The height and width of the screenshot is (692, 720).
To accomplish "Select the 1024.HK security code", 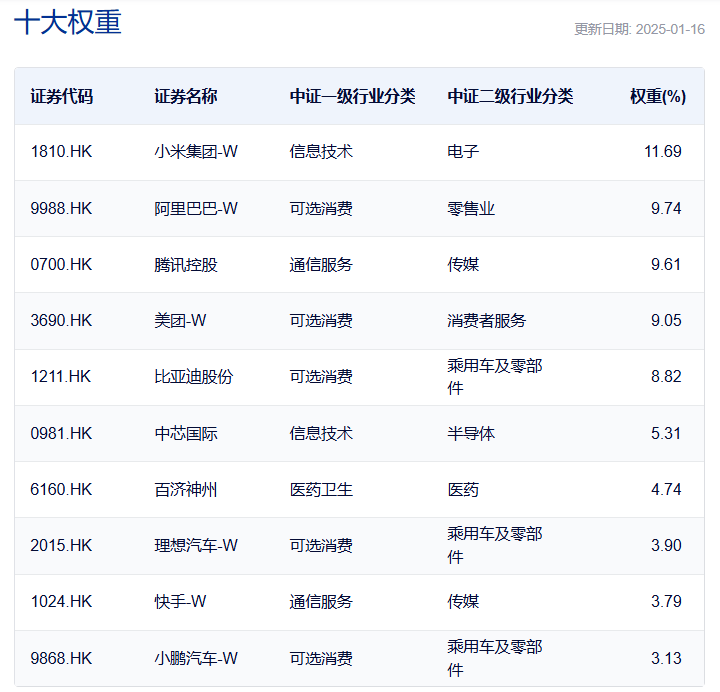I will (x=61, y=602).
